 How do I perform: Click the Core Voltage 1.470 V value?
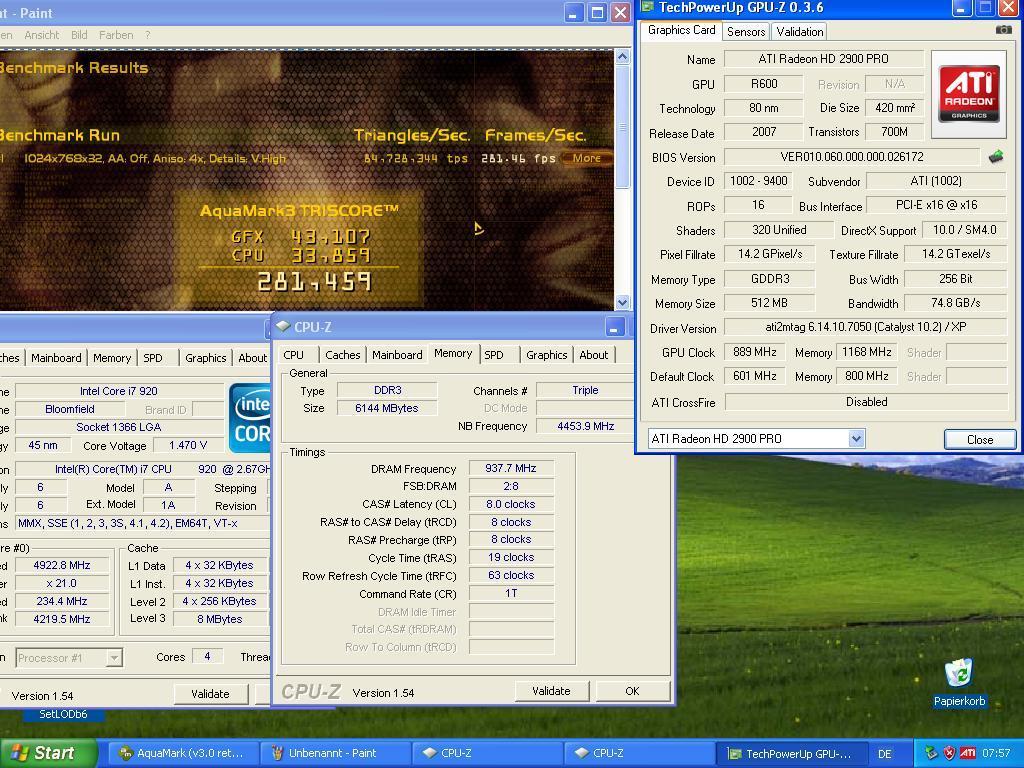tap(188, 445)
